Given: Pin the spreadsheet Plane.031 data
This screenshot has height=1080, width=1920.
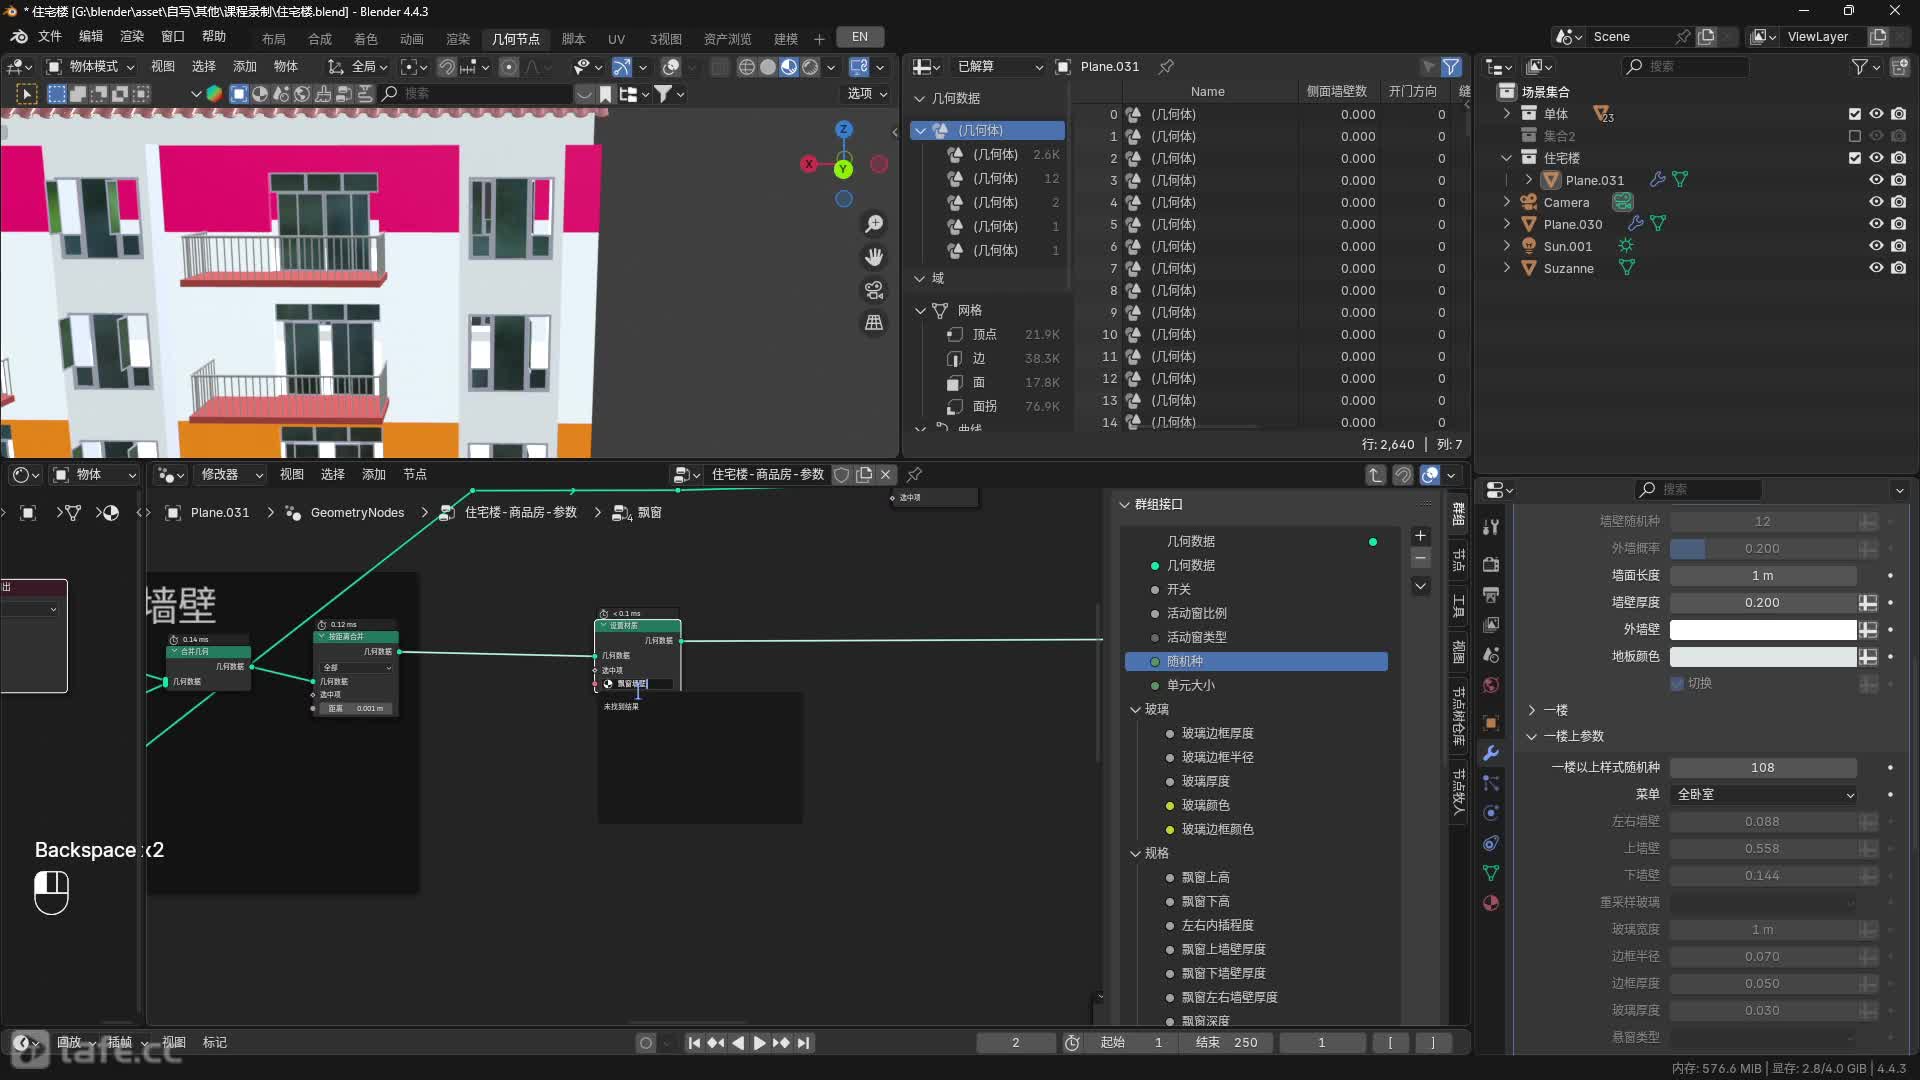Looking at the screenshot, I should [x=1166, y=66].
